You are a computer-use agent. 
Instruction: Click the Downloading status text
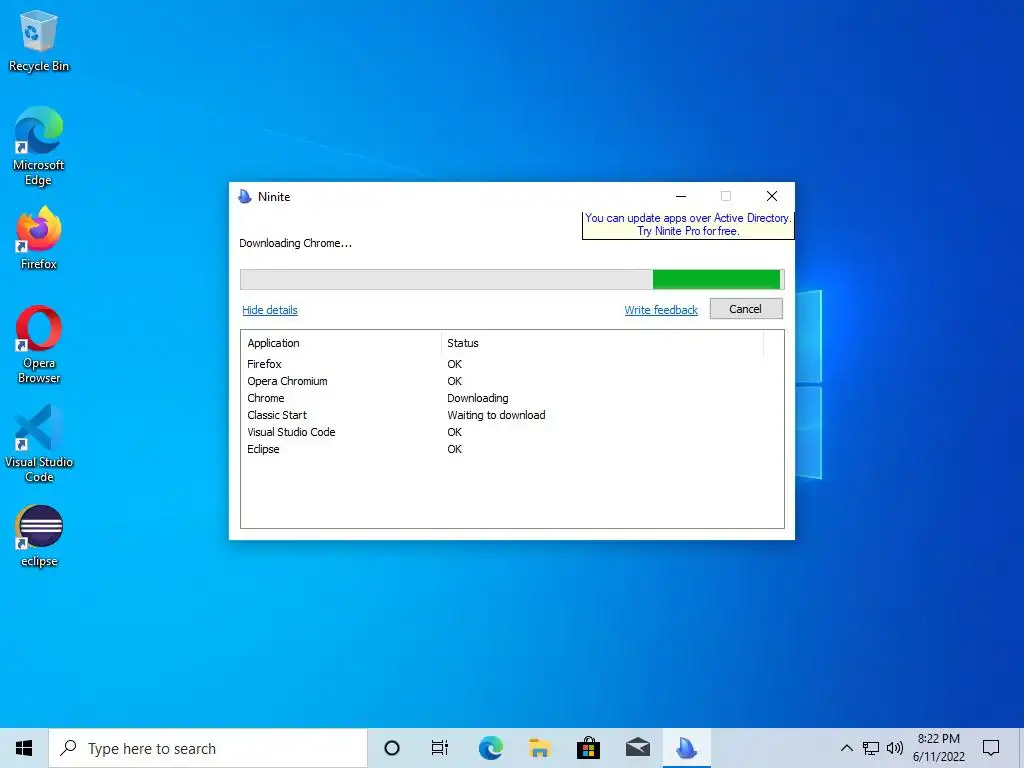[477, 398]
